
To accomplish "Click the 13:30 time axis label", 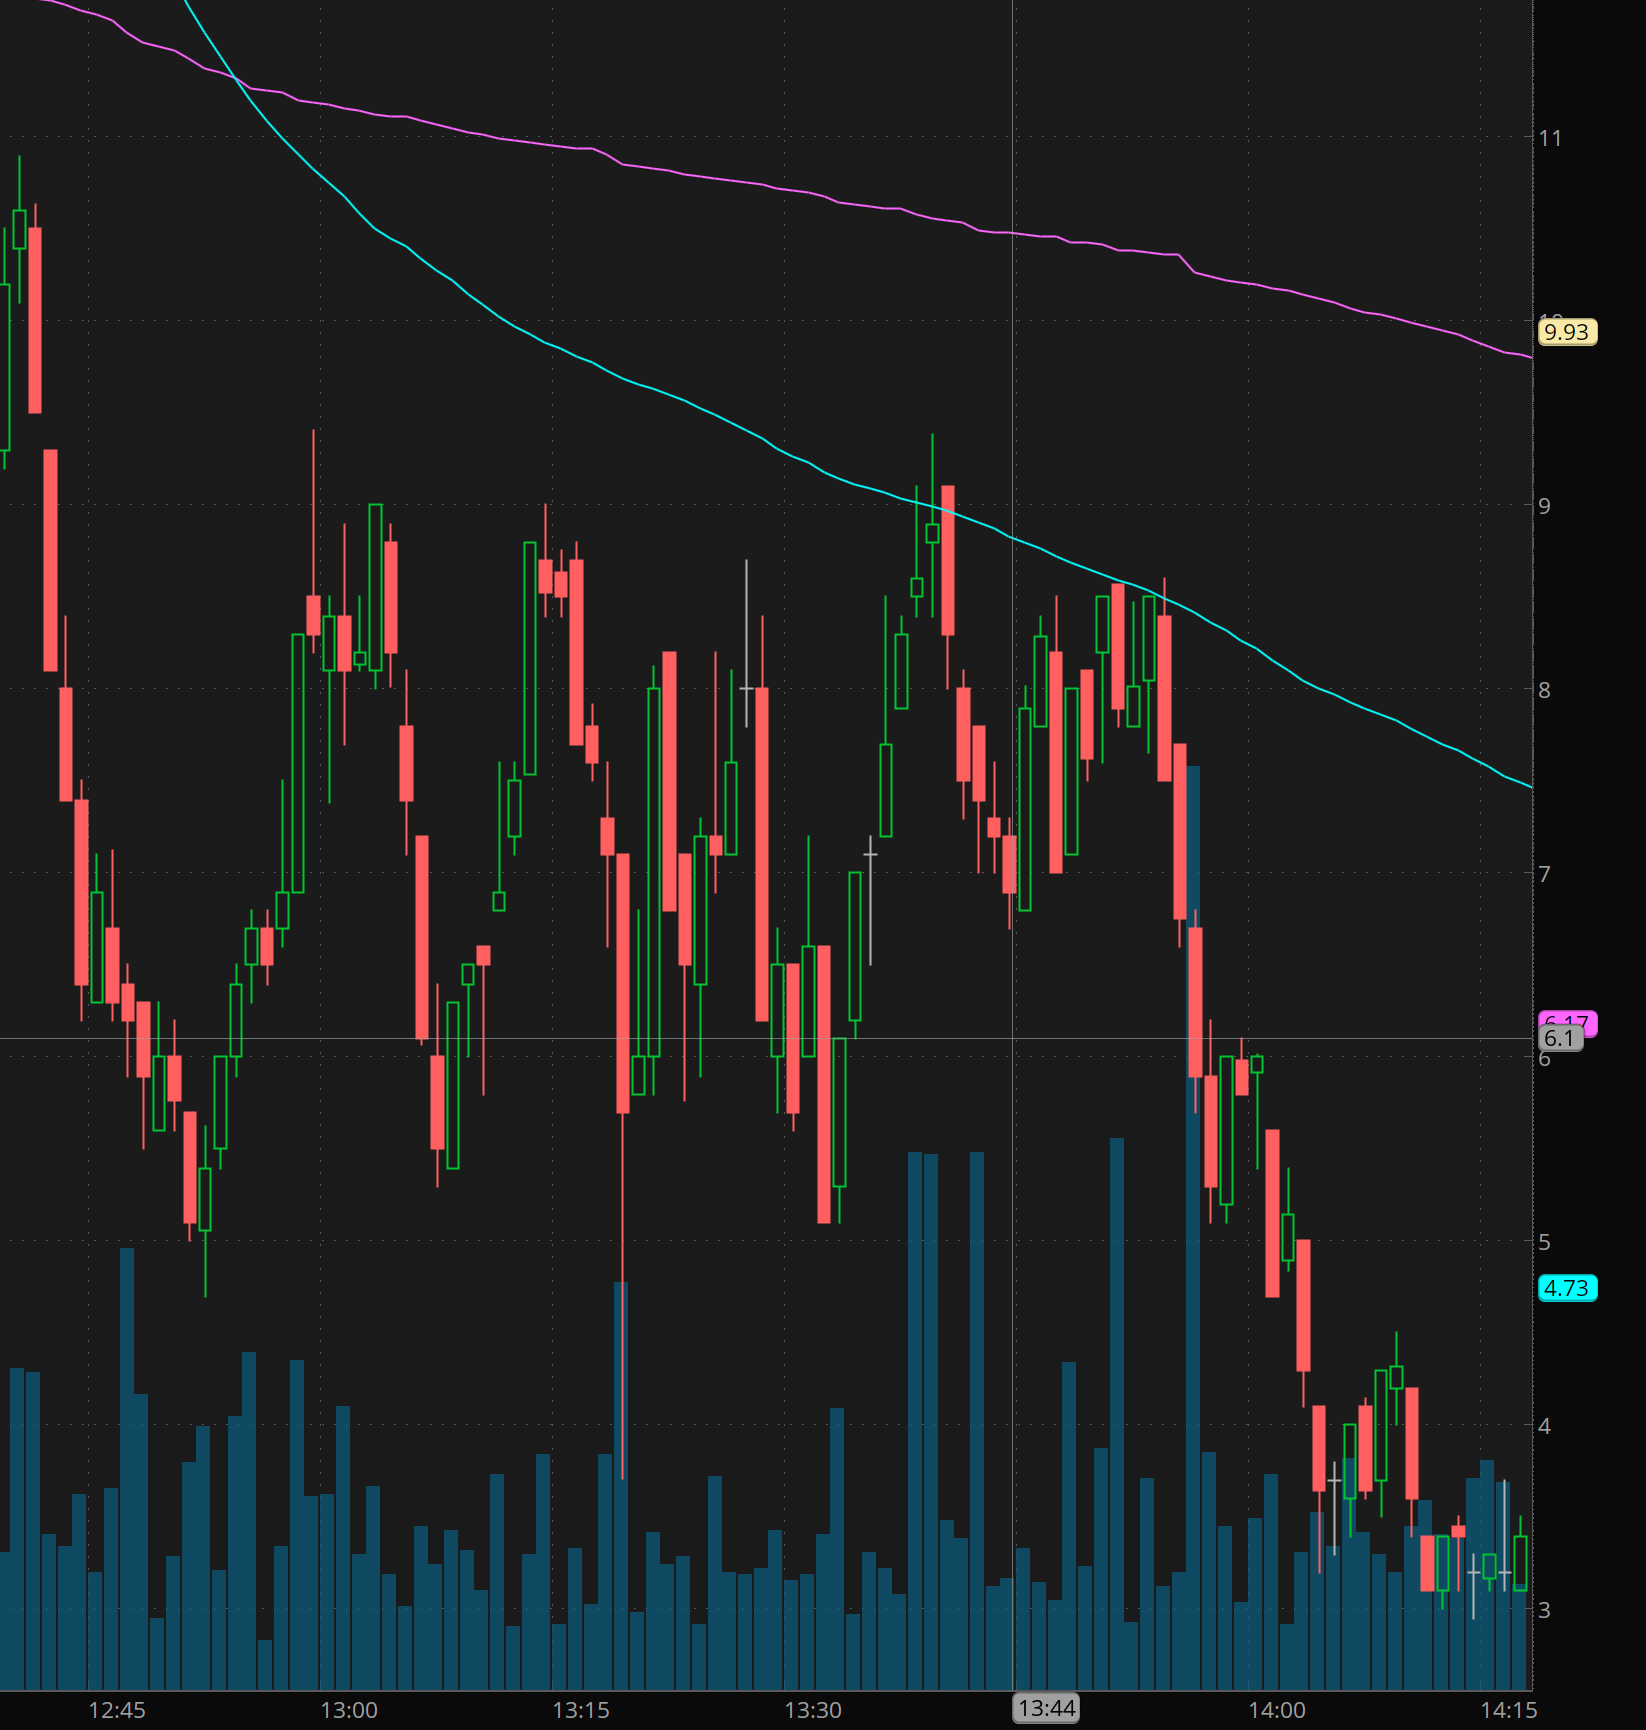I will pyautogui.click(x=813, y=1710).
